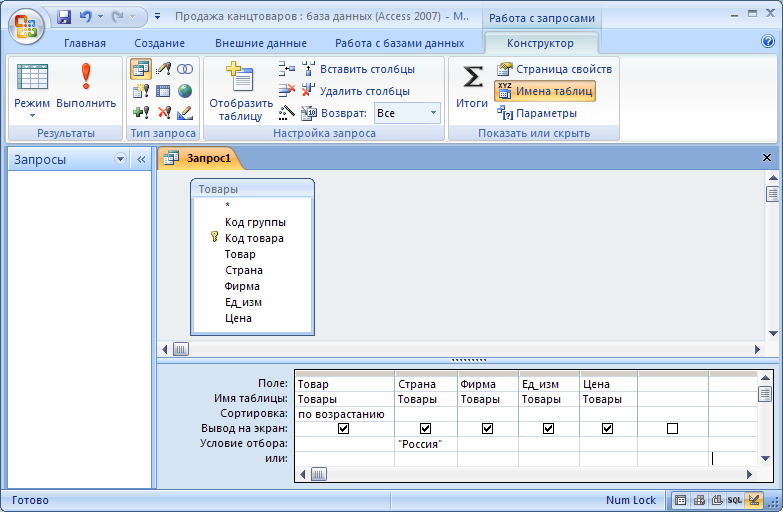Switch to PivotTable view in status bar
Screen dimensions: 783x512
click(x=699, y=500)
